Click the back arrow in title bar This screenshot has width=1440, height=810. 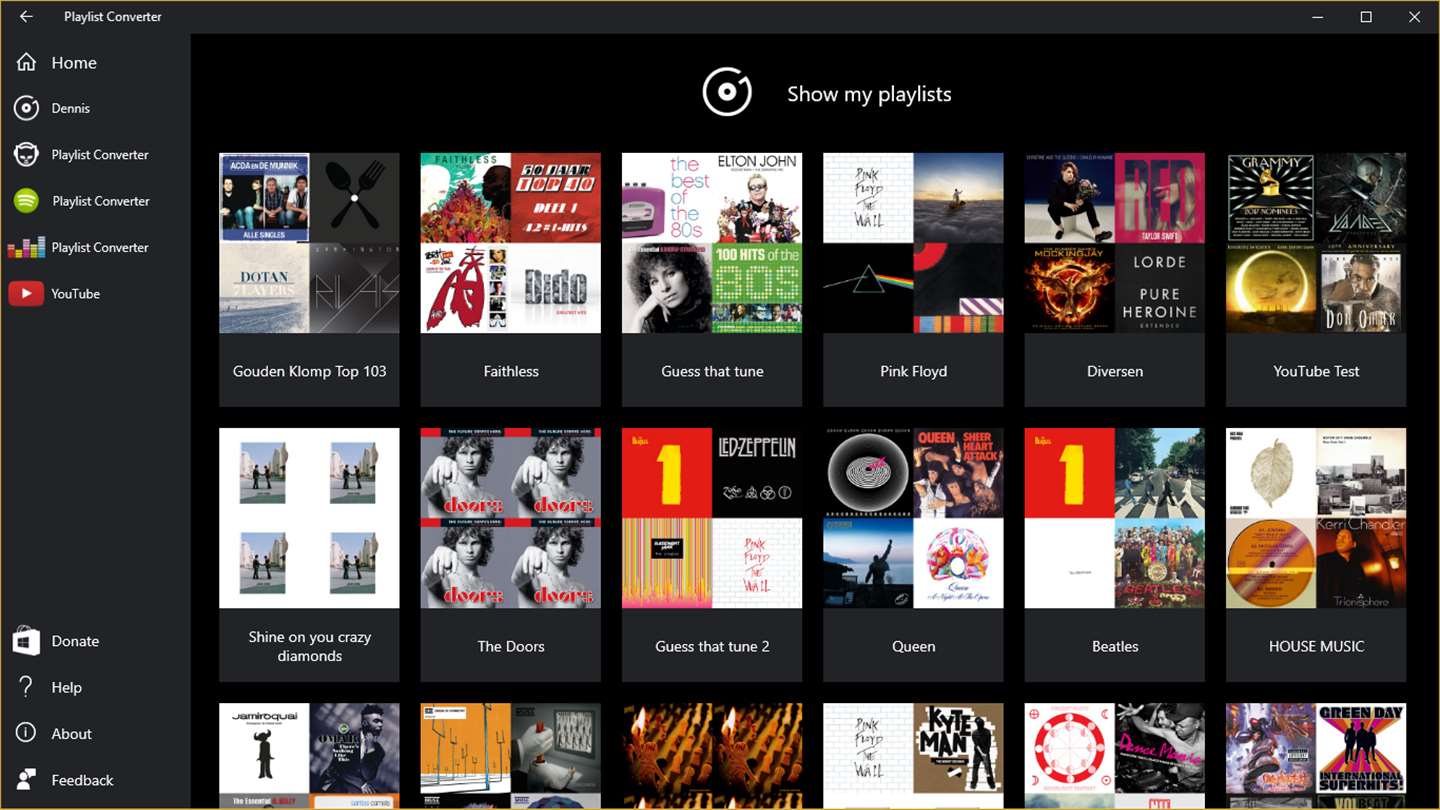[26, 17]
